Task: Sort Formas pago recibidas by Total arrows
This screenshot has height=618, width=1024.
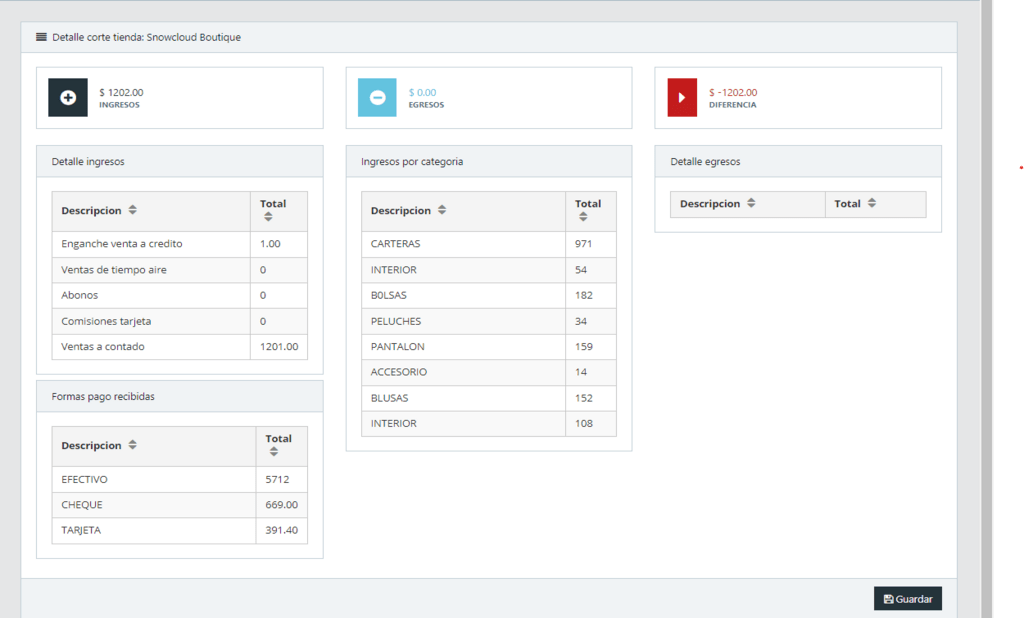Action: (274, 452)
